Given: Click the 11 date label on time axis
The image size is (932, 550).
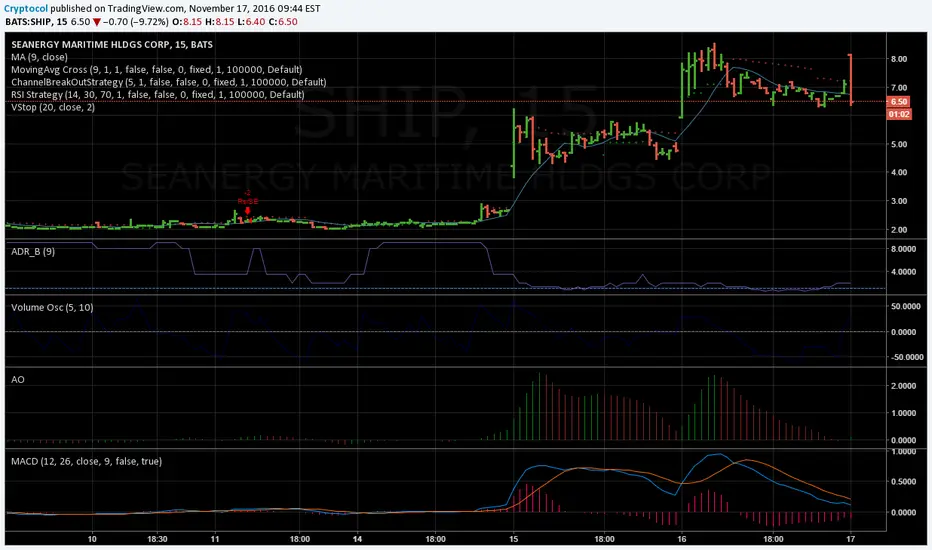Looking at the screenshot, I should [215, 539].
